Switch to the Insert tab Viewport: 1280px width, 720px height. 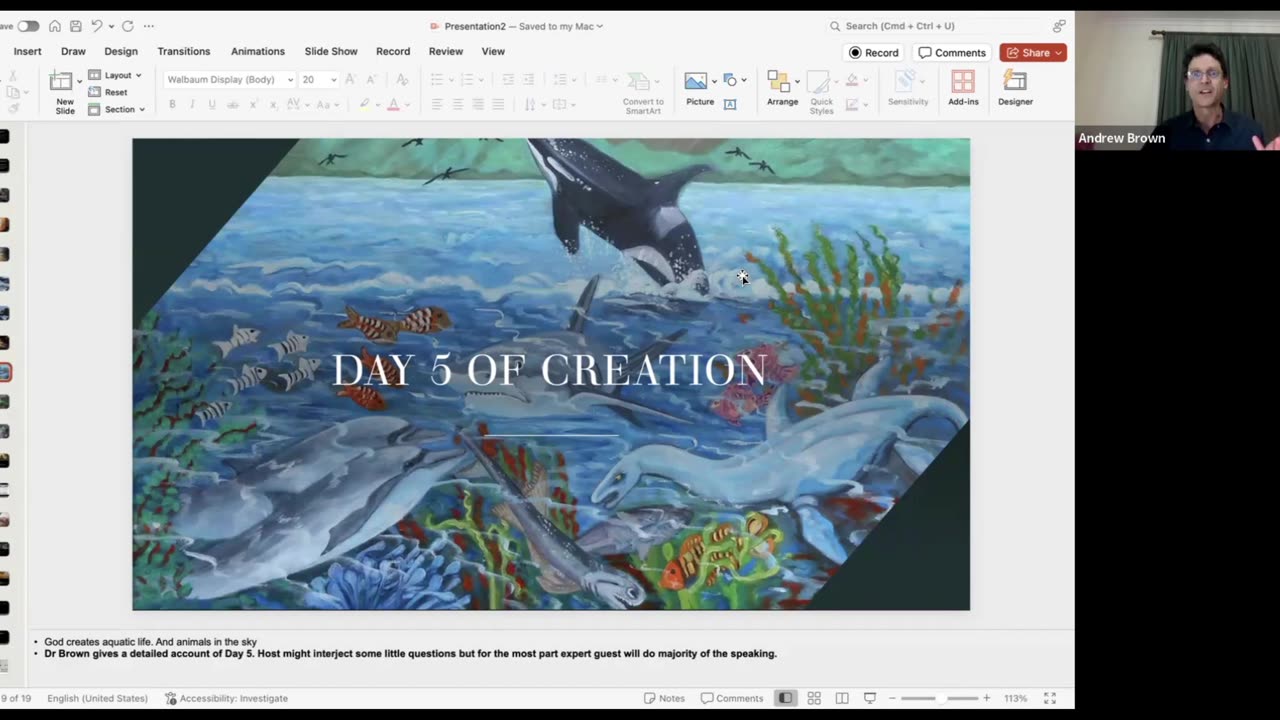click(27, 51)
